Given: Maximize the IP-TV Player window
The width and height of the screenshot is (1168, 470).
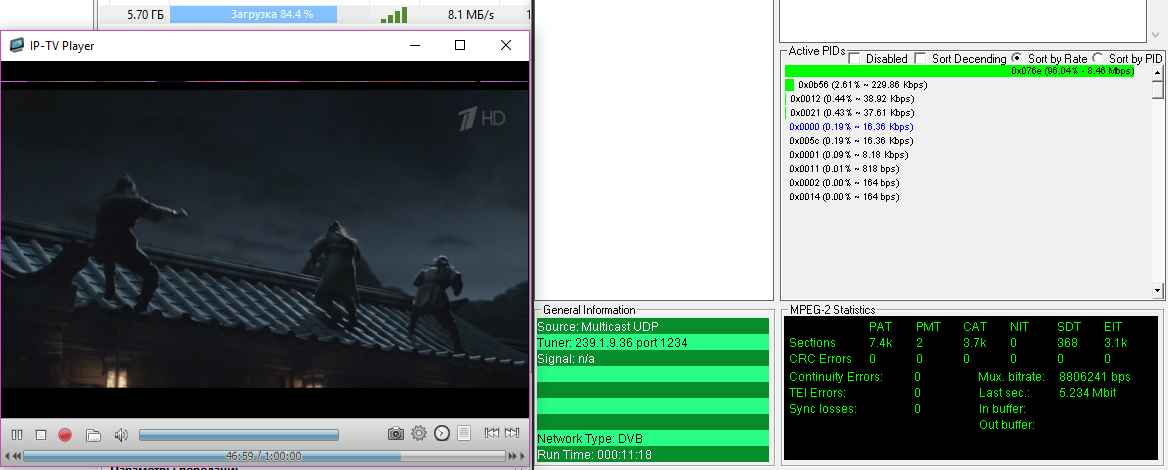Looking at the screenshot, I should 460,45.
